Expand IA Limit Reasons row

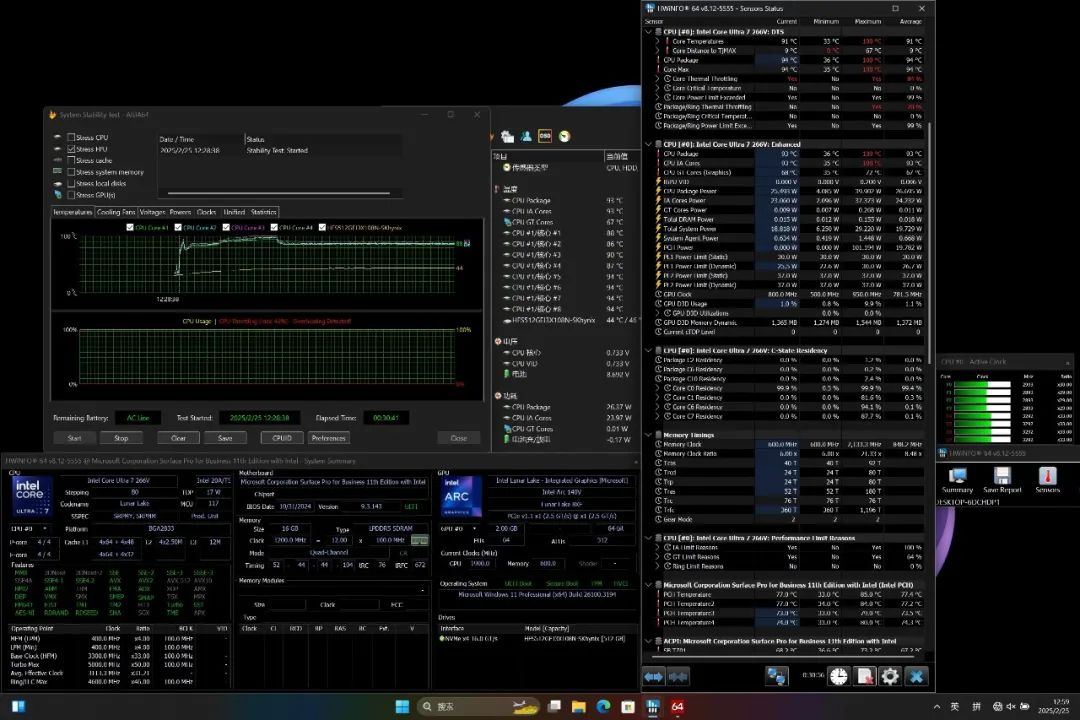coord(658,547)
